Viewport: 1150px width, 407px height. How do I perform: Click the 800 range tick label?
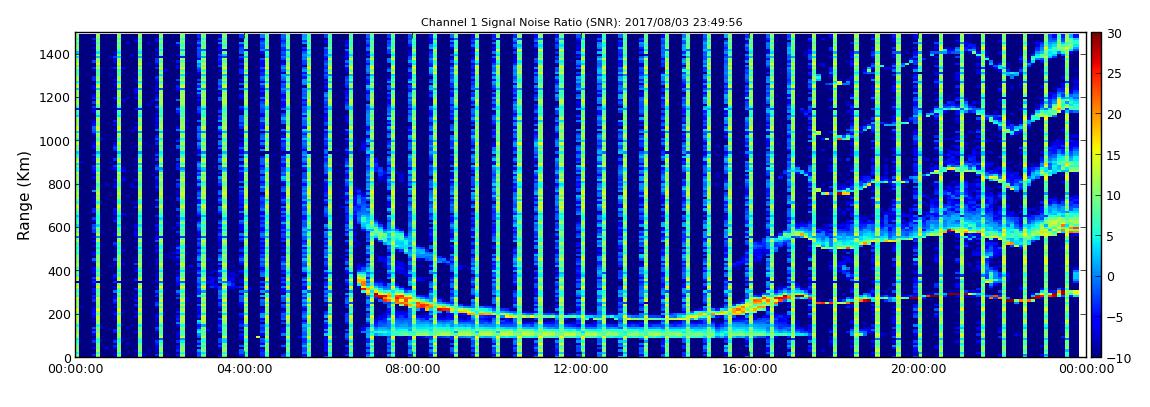(59, 184)
